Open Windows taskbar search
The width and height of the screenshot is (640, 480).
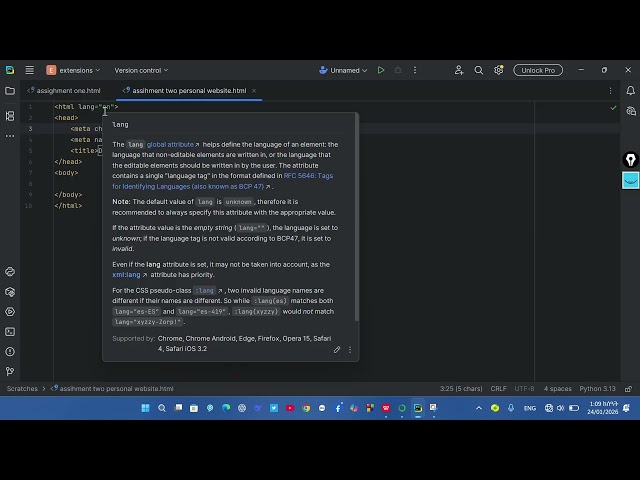coord(162,408)
